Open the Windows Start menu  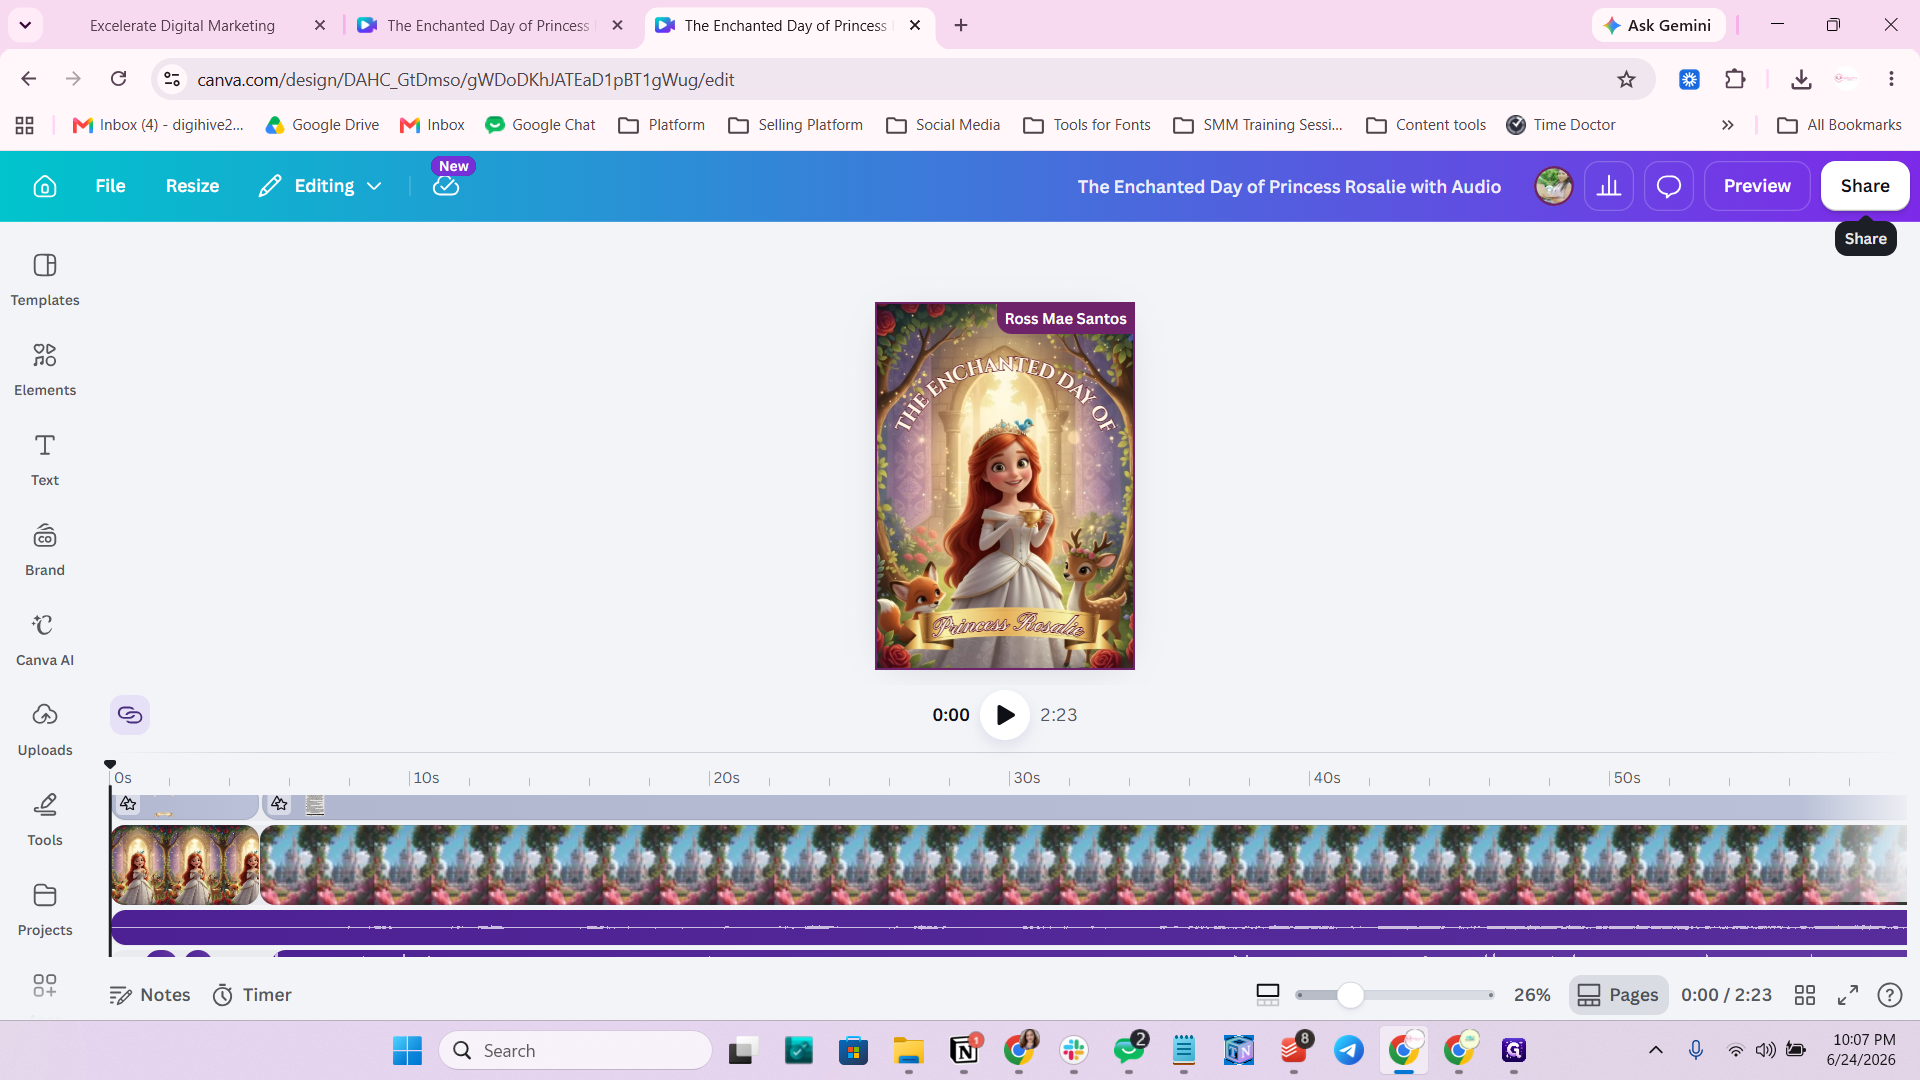coord(407,1050)
